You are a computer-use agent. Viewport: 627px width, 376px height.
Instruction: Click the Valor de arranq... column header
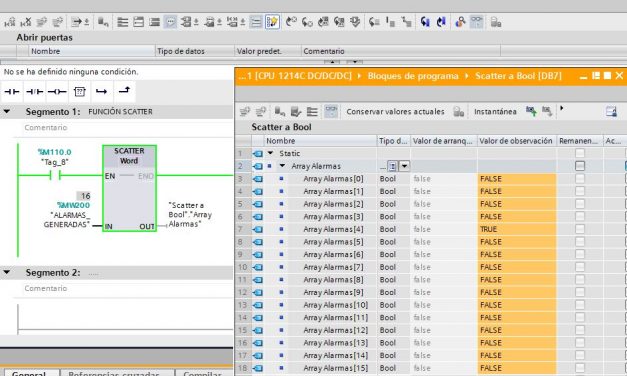tap(443, 141)
